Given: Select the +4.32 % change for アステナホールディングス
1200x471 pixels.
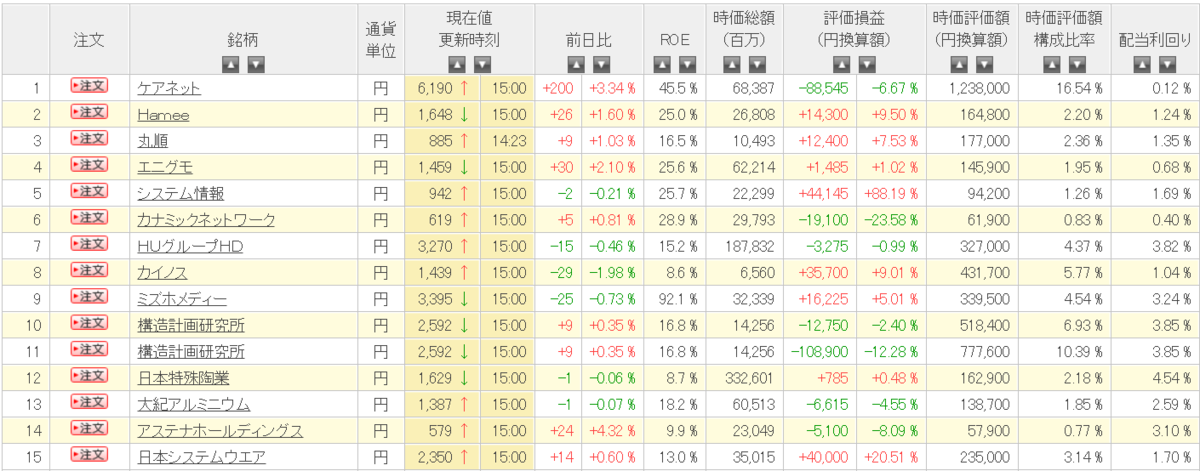Looking at the screenshot, I should tap(613, 431).
